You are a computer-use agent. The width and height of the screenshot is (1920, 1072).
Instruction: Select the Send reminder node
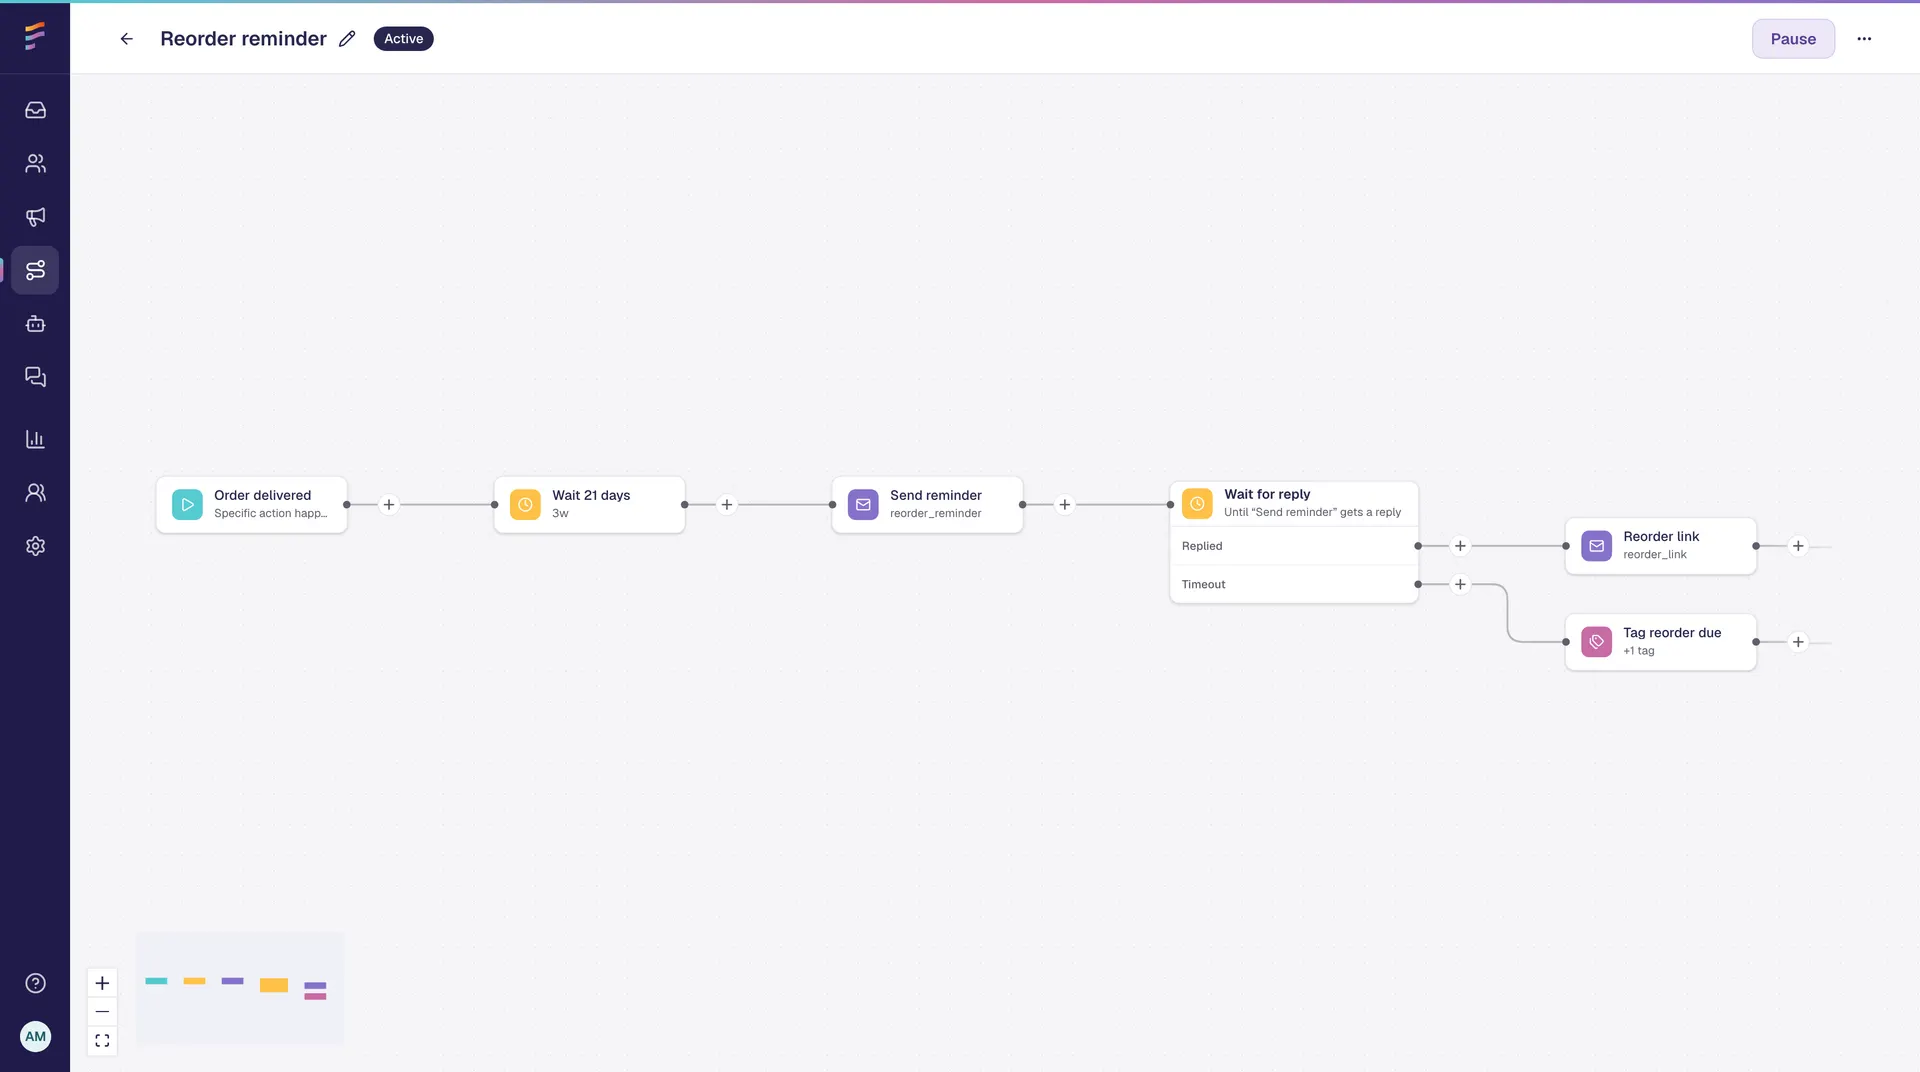click(x=928, y=505)
